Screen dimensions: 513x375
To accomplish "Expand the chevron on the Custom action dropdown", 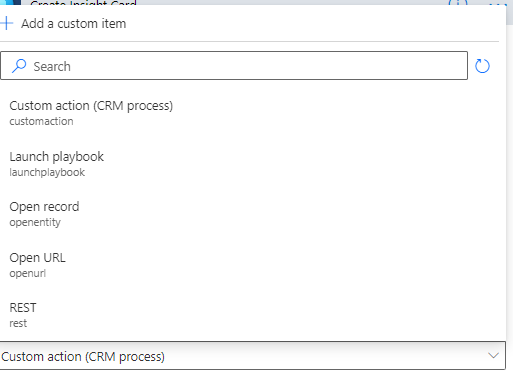I will 493,356.
